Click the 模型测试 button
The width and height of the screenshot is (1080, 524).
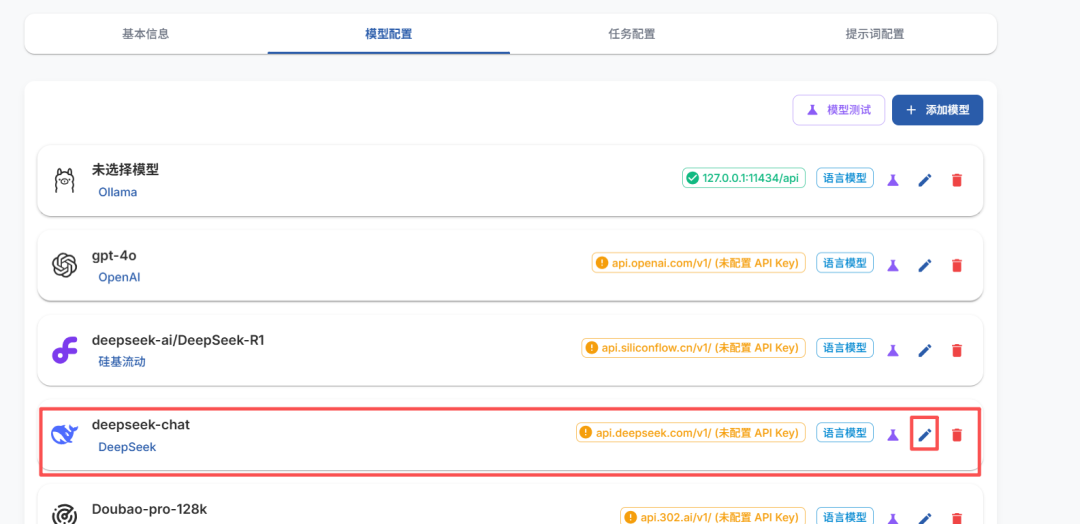point(839,110)
